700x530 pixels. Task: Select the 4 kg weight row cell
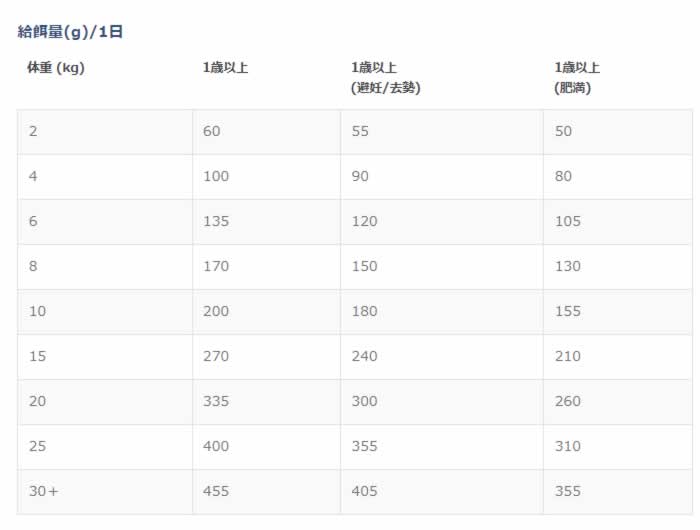click(33, 176)
